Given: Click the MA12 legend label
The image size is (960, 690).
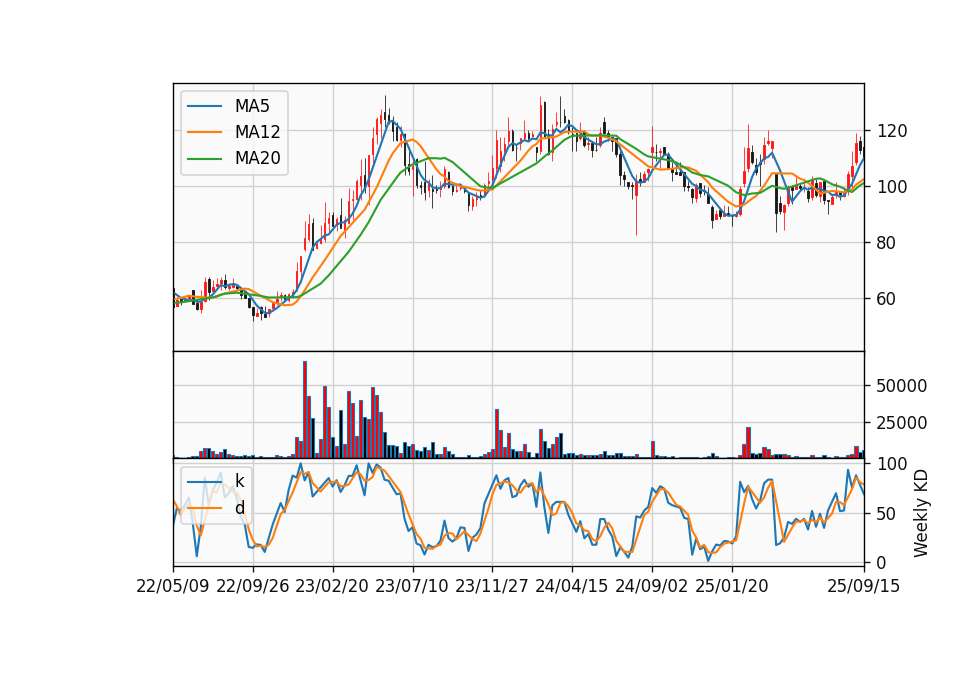Looking at the screenshot, I should tap(257, 132).
